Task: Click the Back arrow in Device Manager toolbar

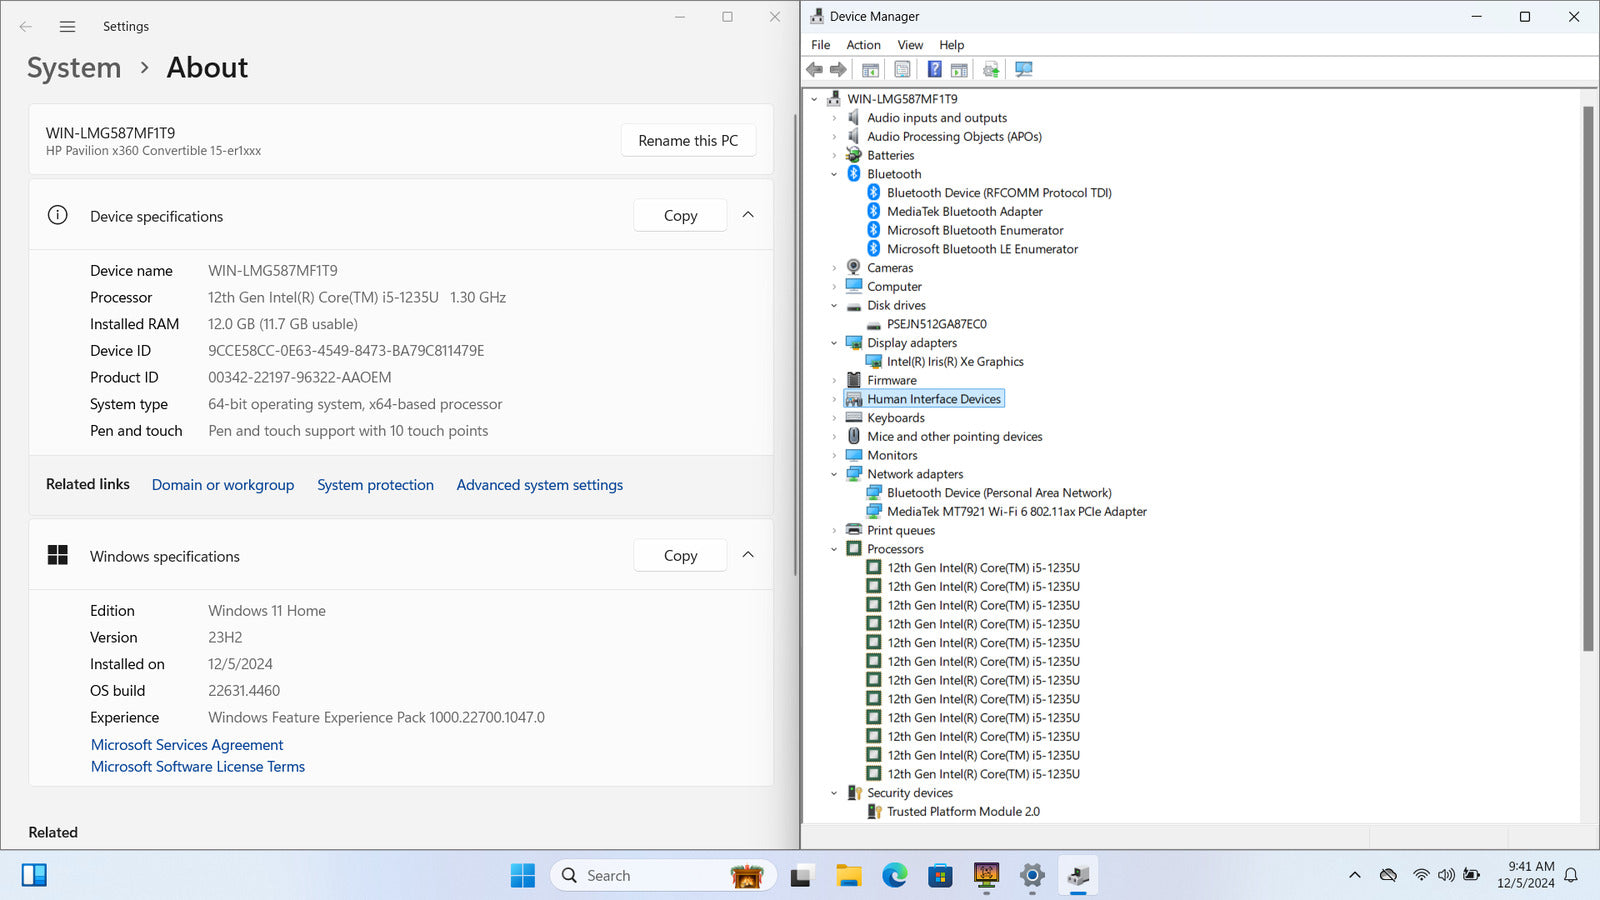Action: click(815, 69)
